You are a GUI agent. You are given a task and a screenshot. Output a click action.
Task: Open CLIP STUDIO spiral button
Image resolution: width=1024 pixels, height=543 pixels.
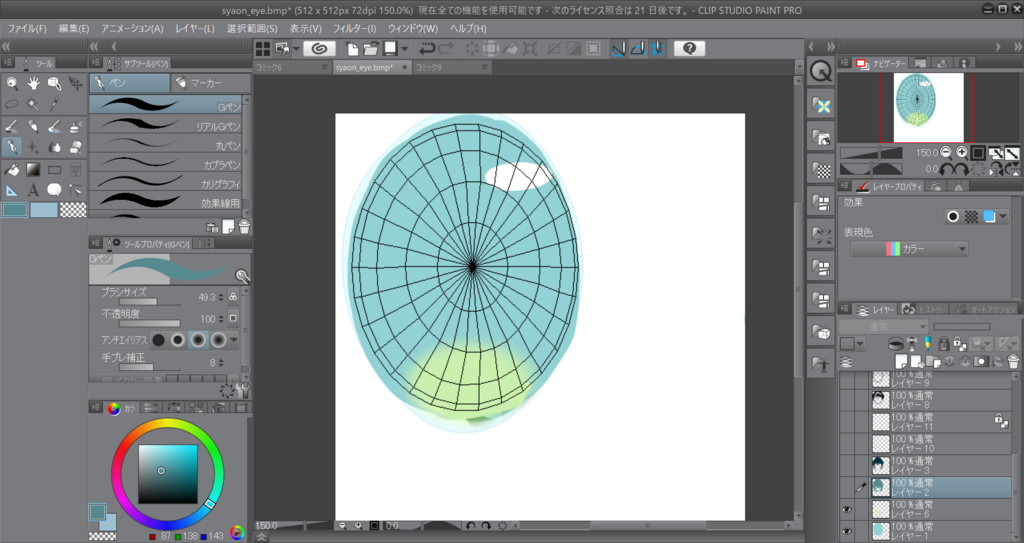pyautogui.click(x=319, y=48)
